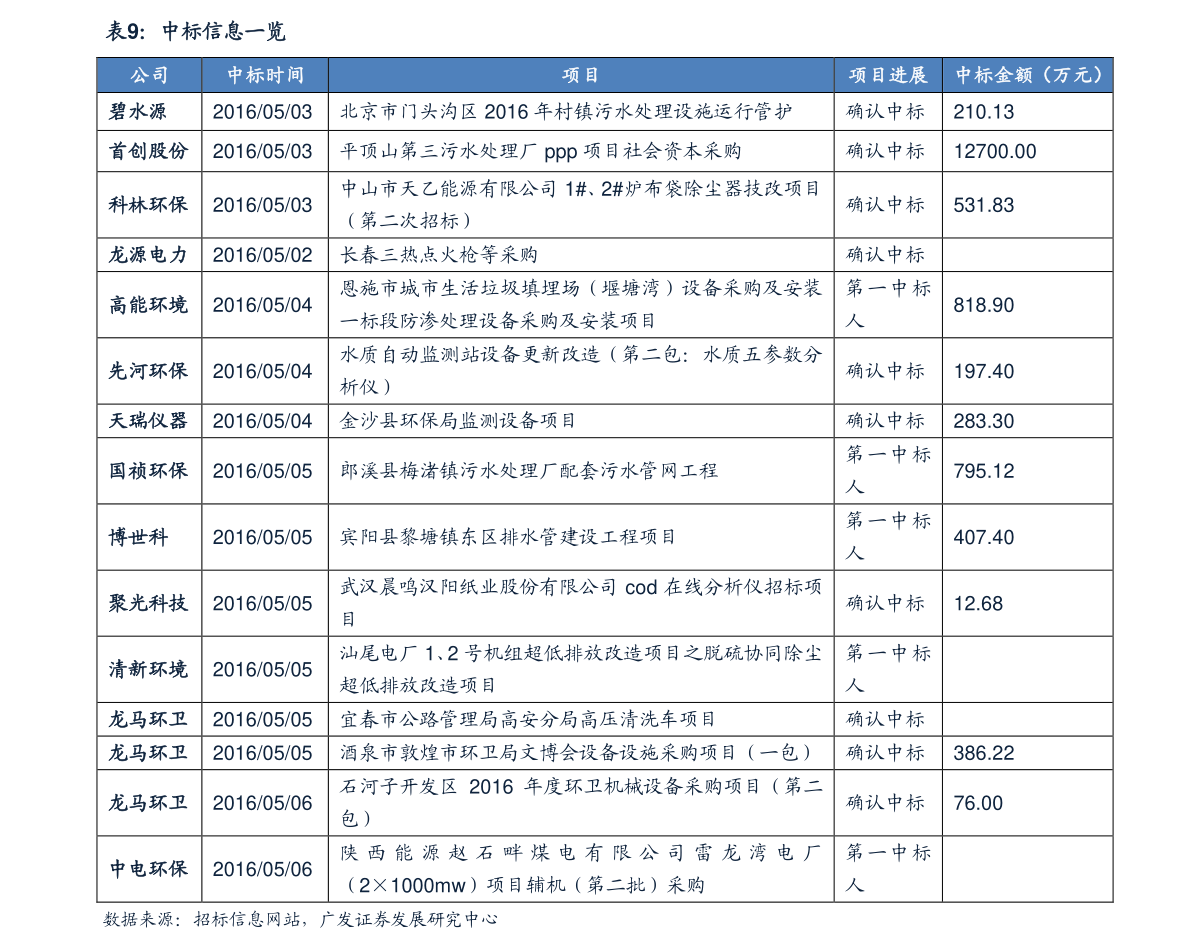Click the amount 283.30
The height and width of the screenshot is (951, 1191).
tap(984, 421)
